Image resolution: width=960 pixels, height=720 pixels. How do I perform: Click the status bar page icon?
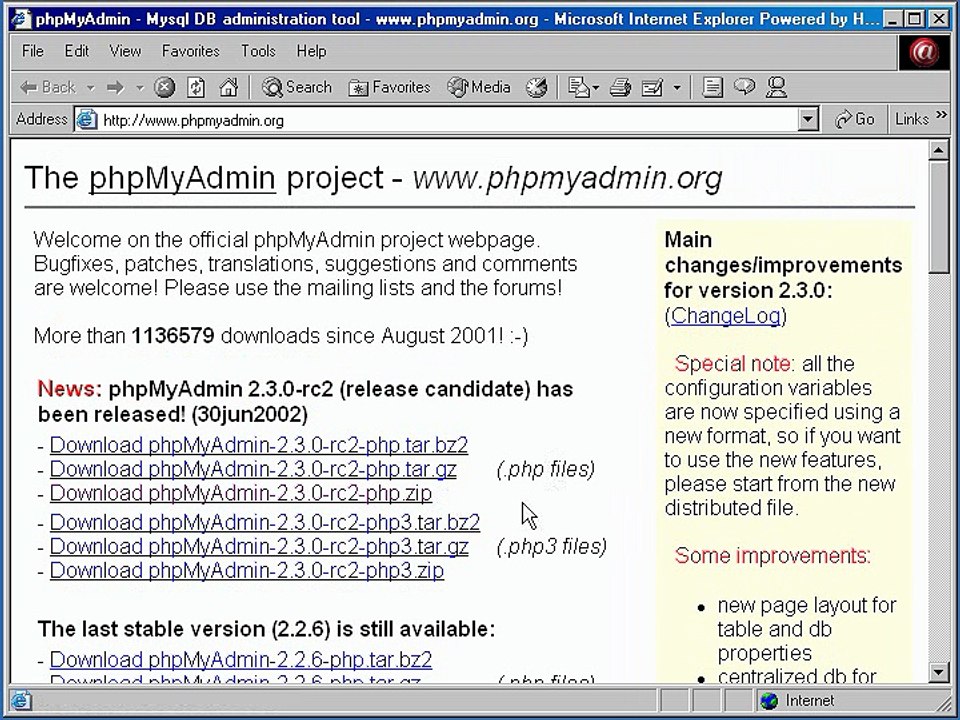pos(21,700)
